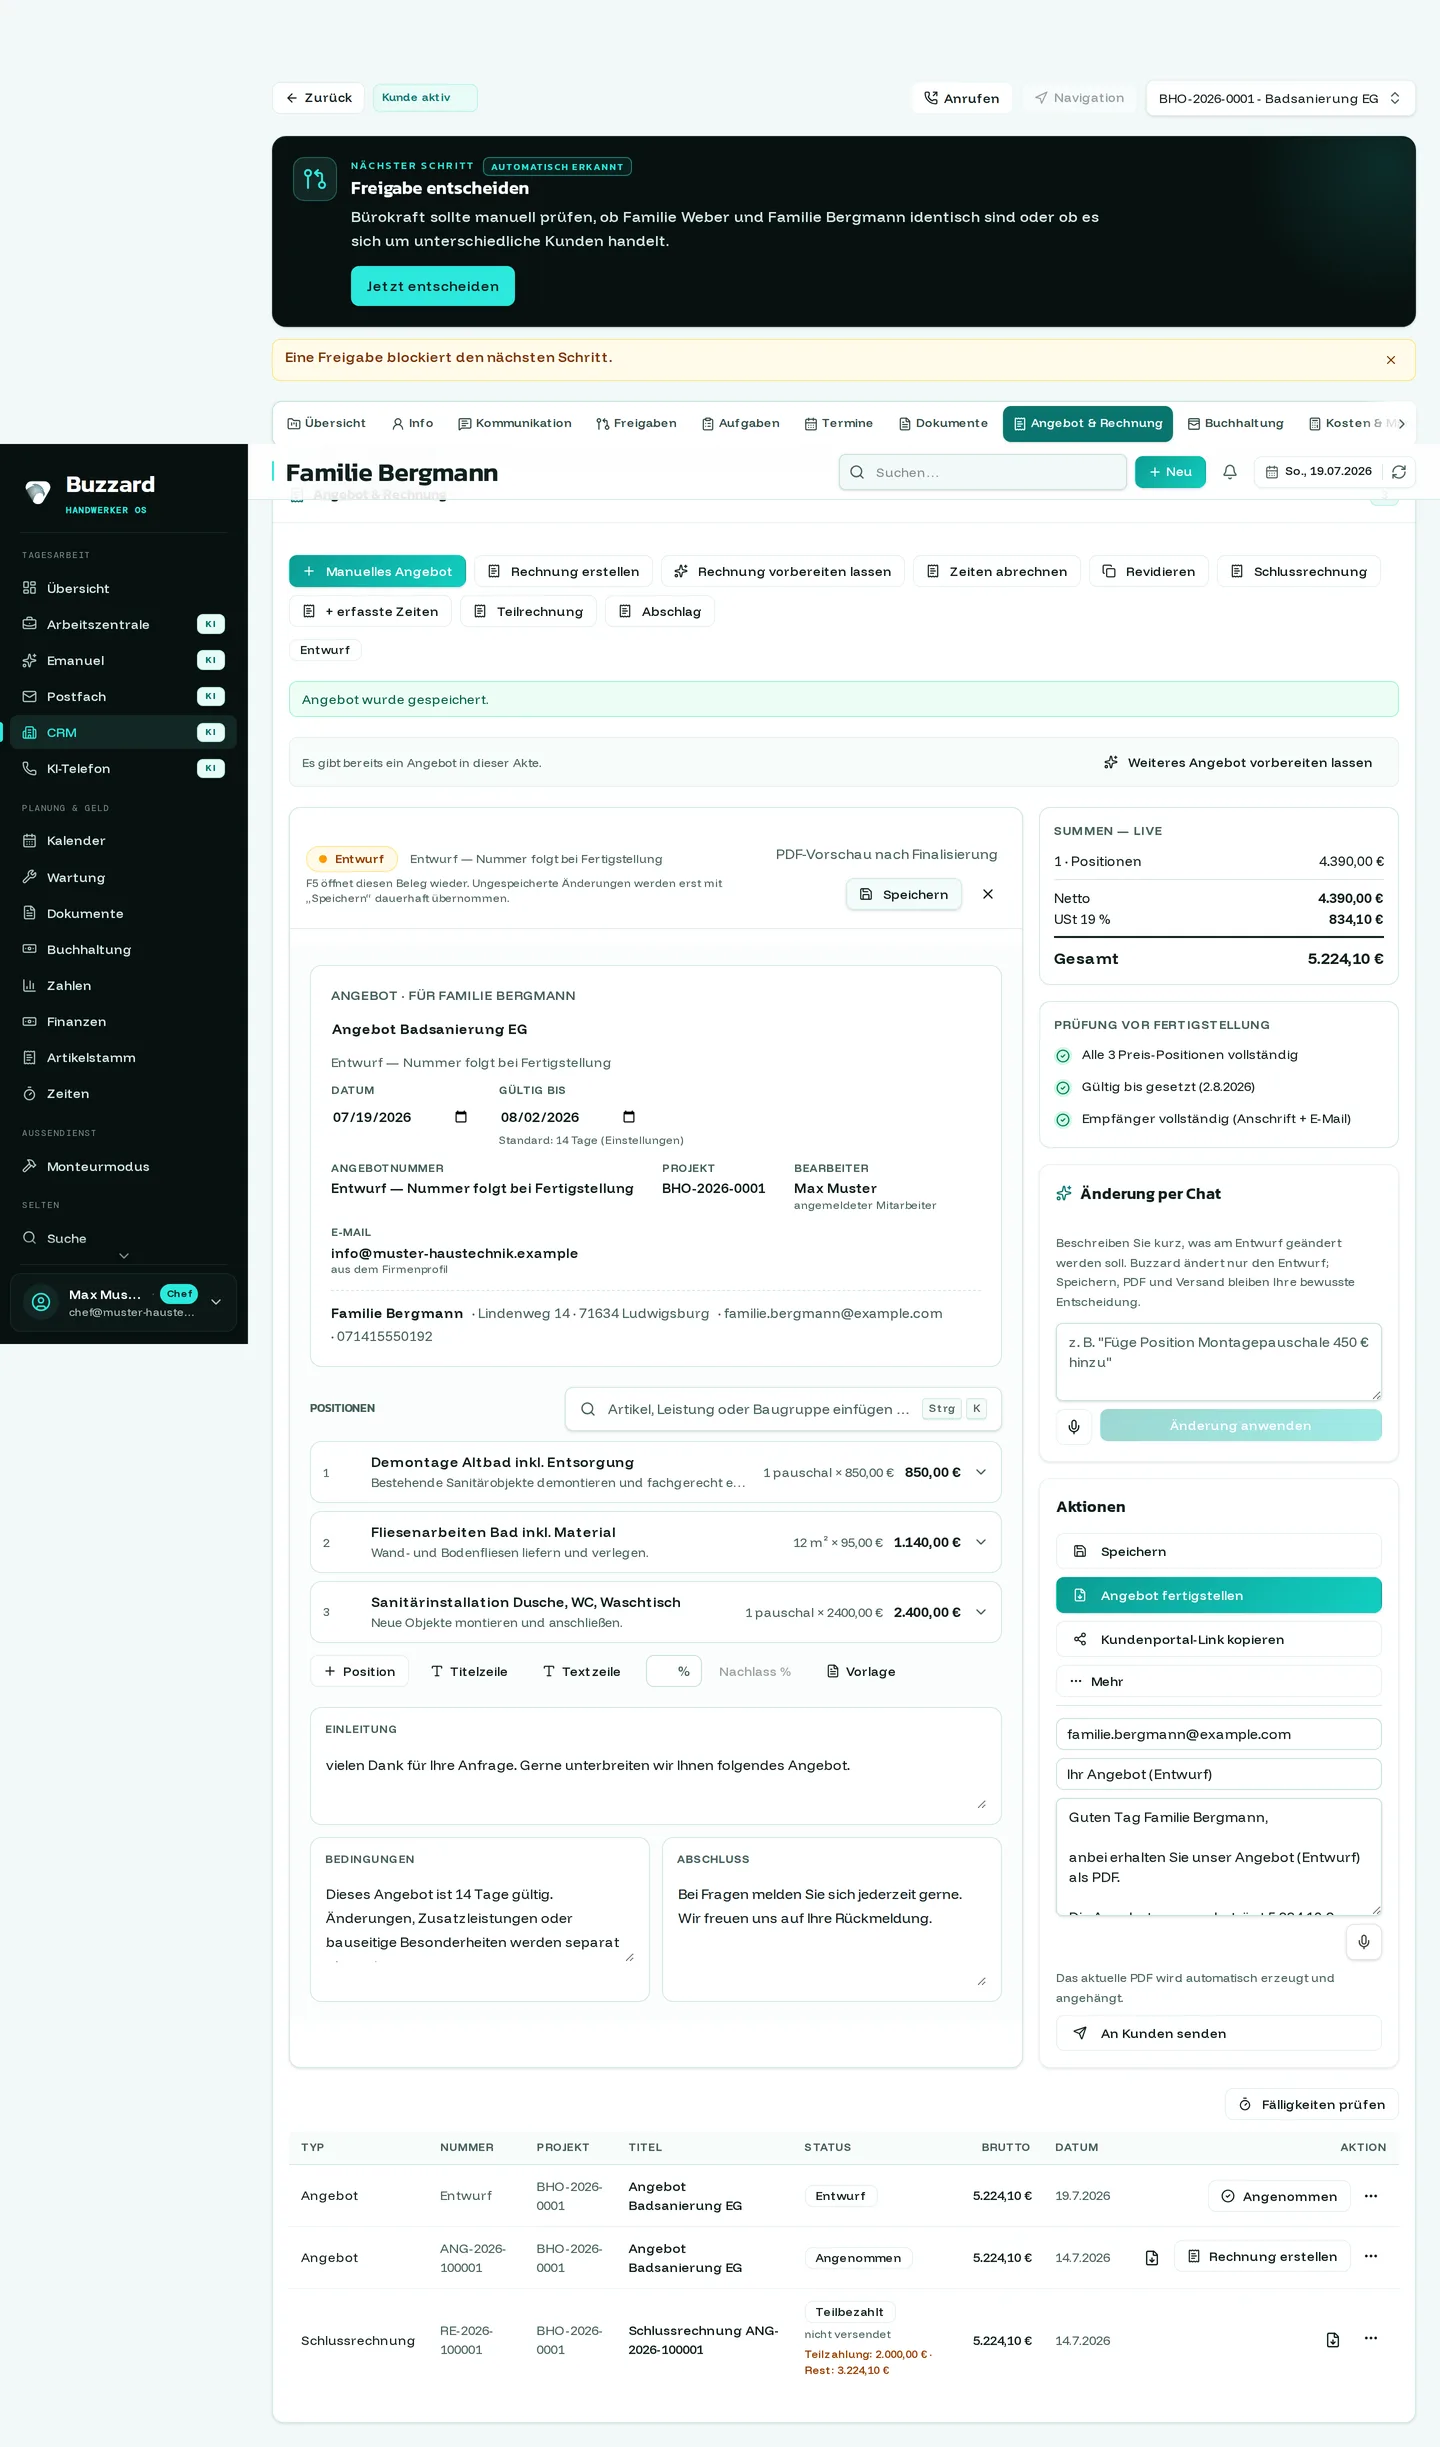Image resolution: width=1440 pixels, height=2447 pixels.
Task: Switch to the Kommunikation tab
Action: click(515, 423)
